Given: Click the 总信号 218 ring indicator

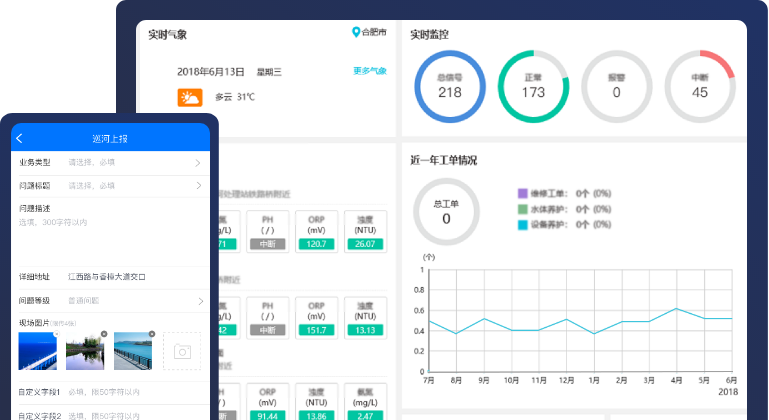Looking at the screenshot, I should tap(449, 85).
